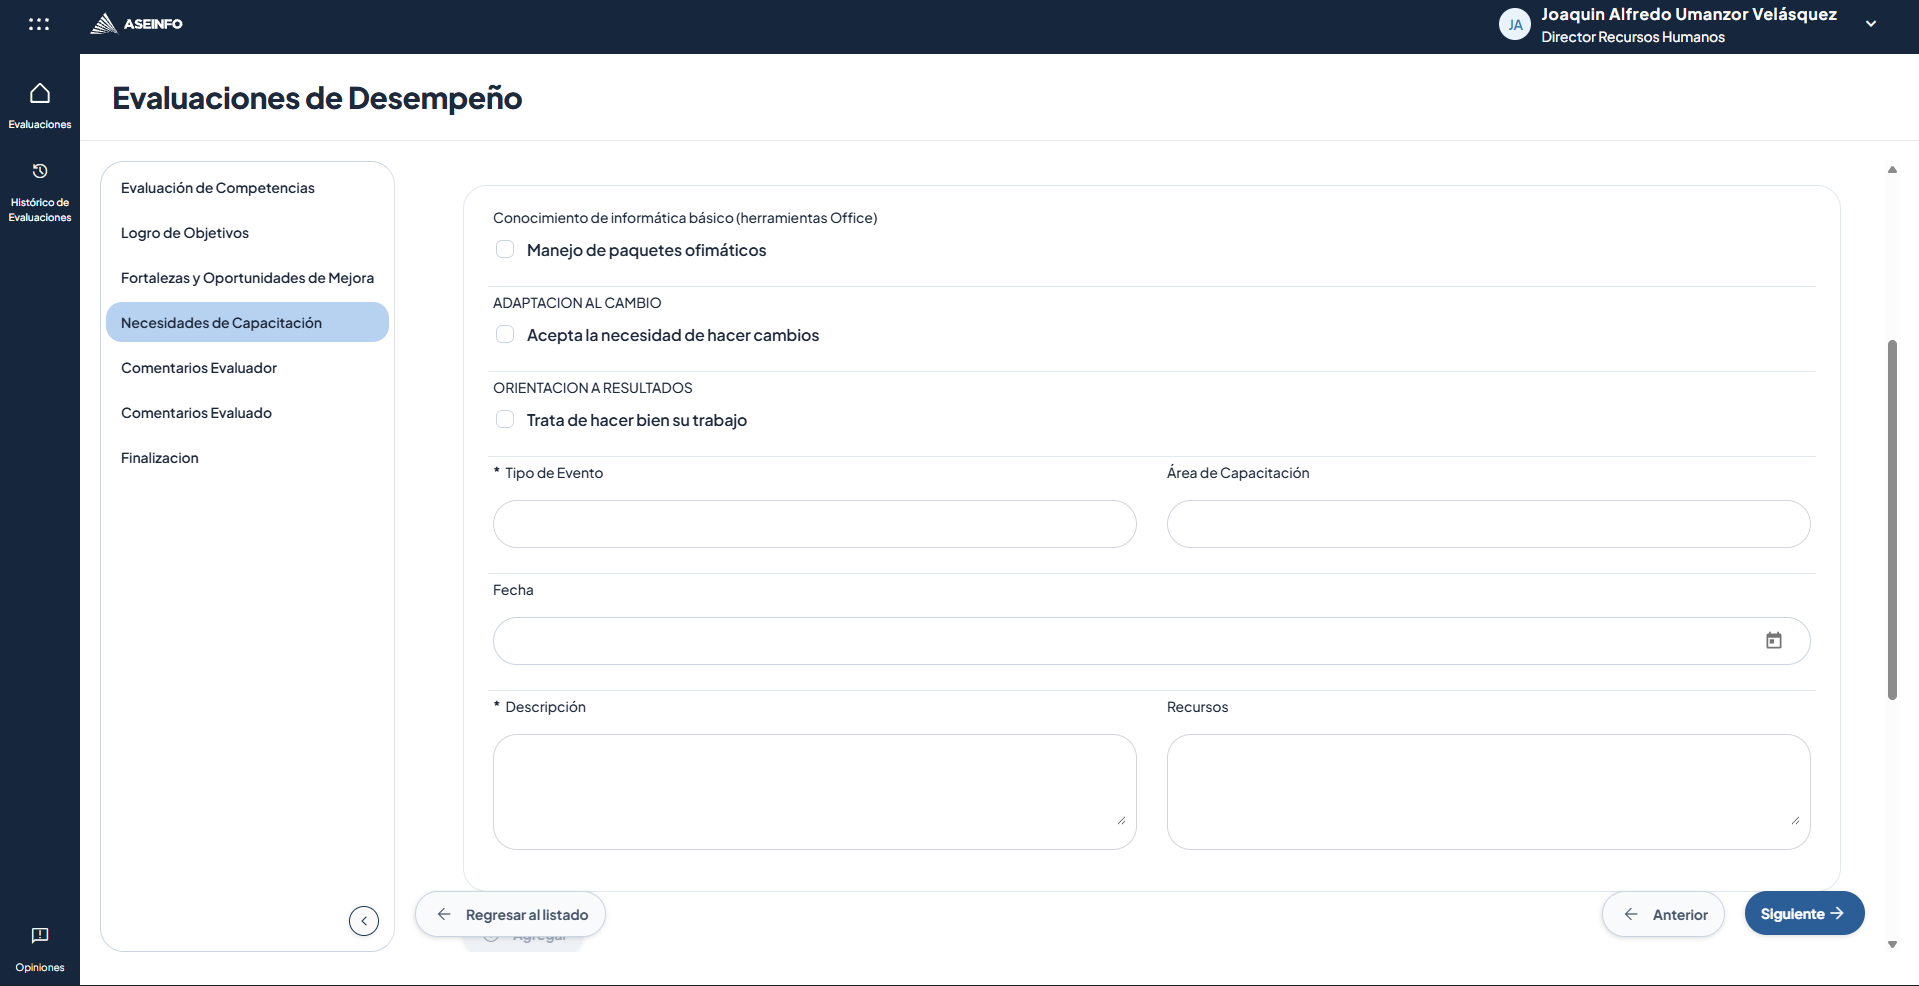This screenshot has height=986, width=1919.
Task: Open the Área de Capacitación field
Action: click(x=1488, y=524)
